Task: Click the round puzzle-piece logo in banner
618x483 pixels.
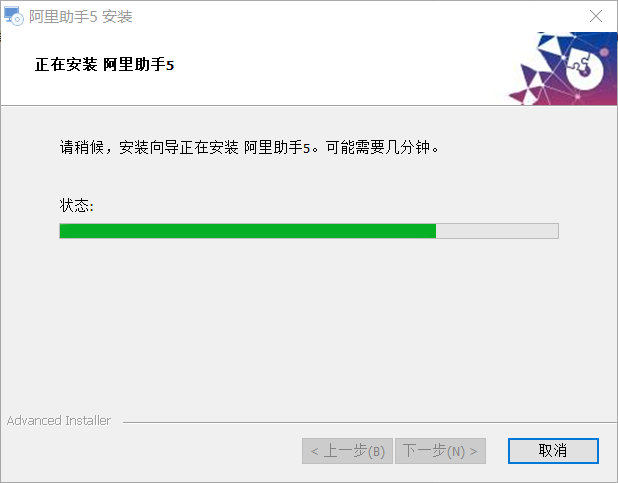Action: click(584, 71)
